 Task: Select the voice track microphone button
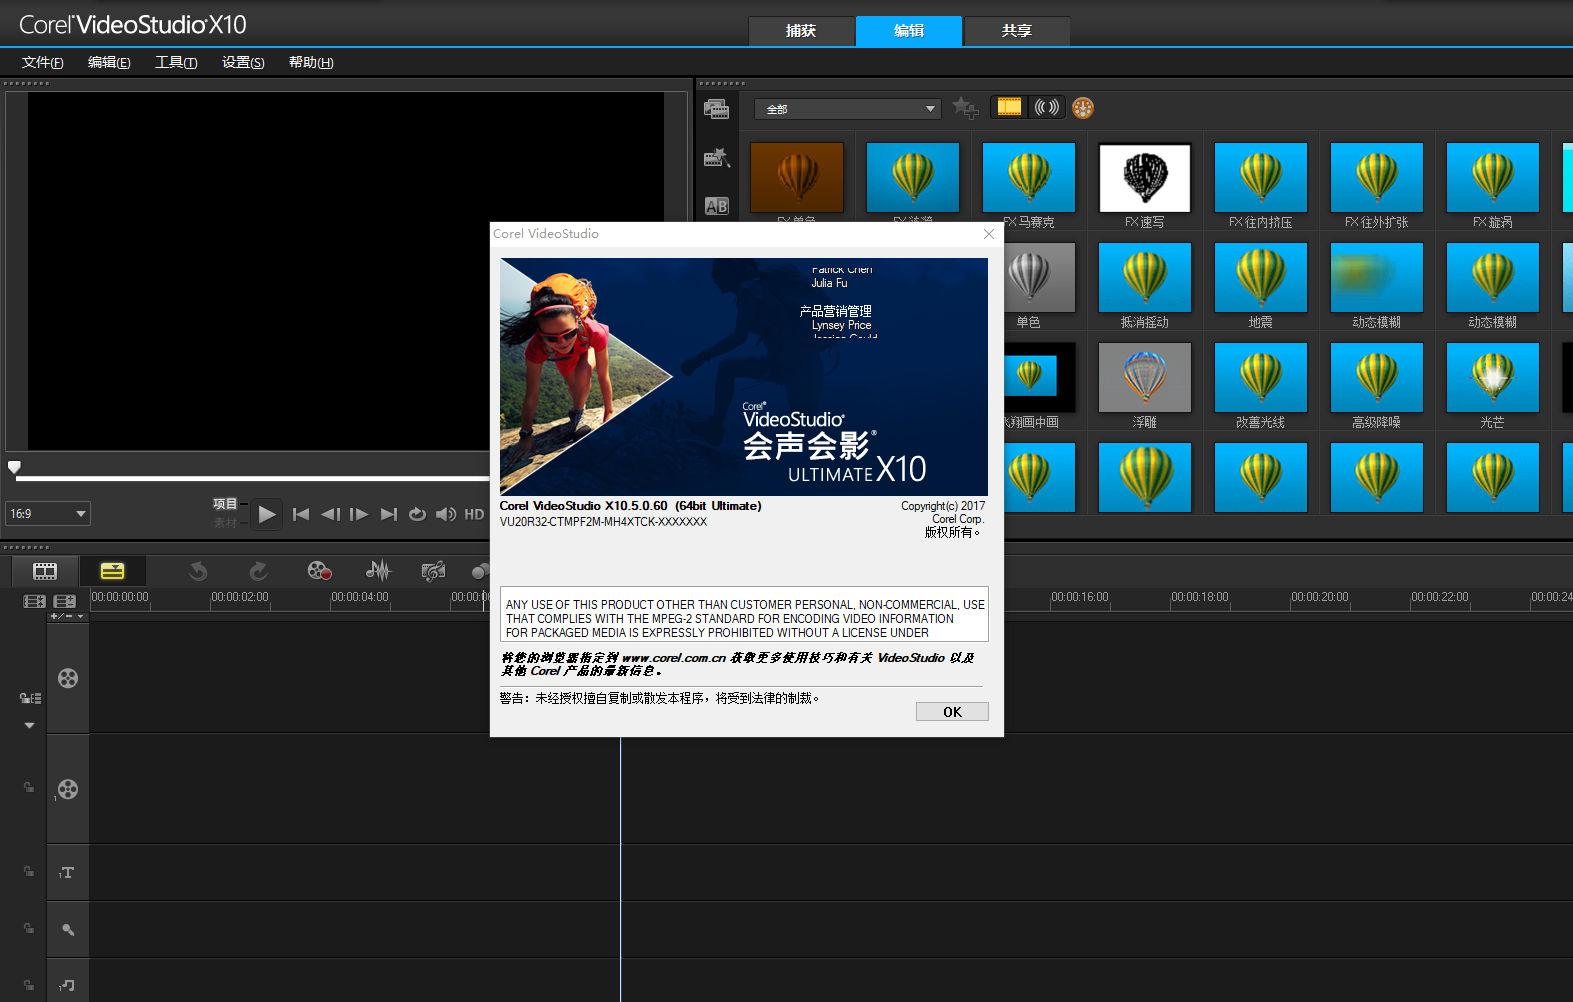tap(67, 929)
